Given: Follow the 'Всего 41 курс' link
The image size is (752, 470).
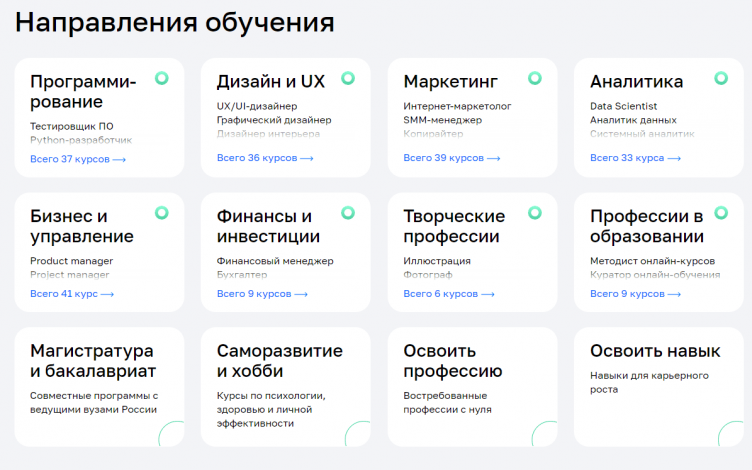Looking at the screenshot, I should coord(72,294).
